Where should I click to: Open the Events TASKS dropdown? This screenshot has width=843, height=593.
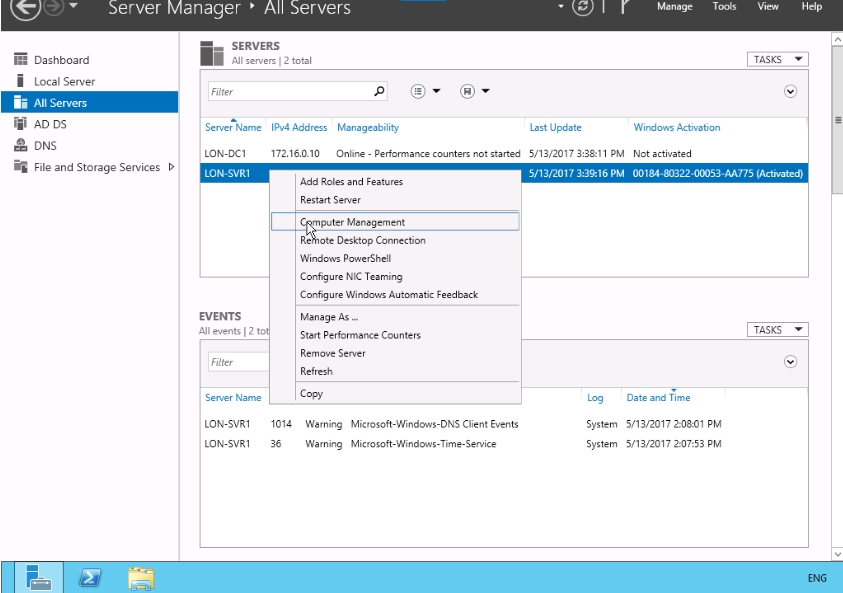[777, 330]
